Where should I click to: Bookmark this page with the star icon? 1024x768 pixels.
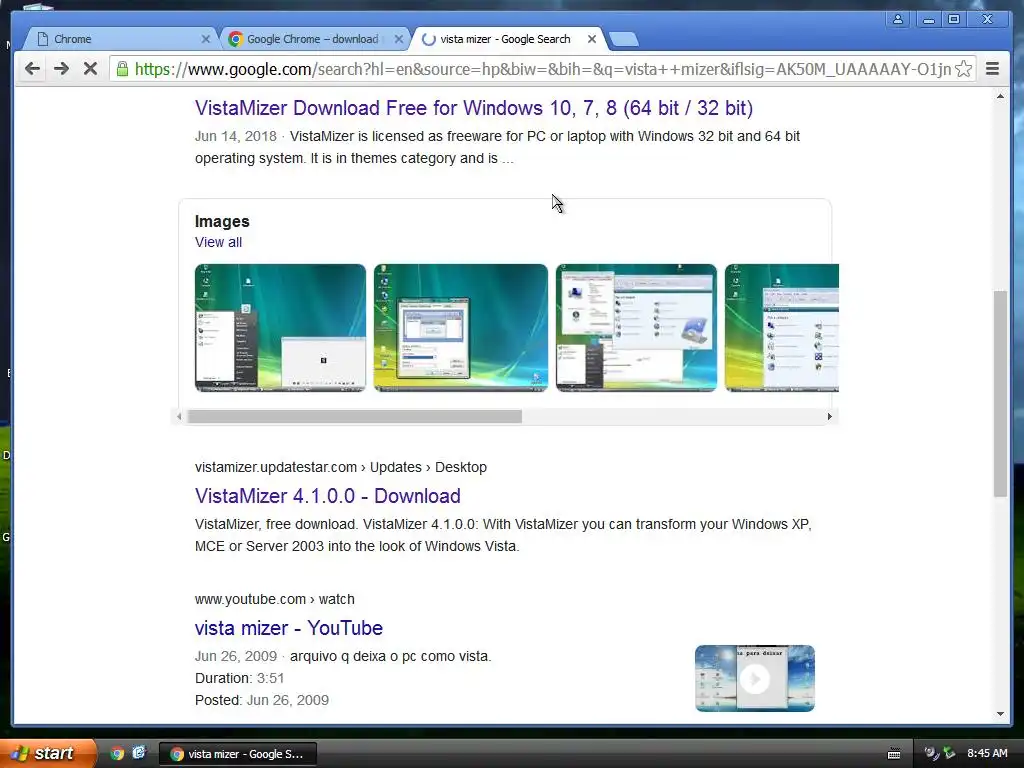[963, 69]
